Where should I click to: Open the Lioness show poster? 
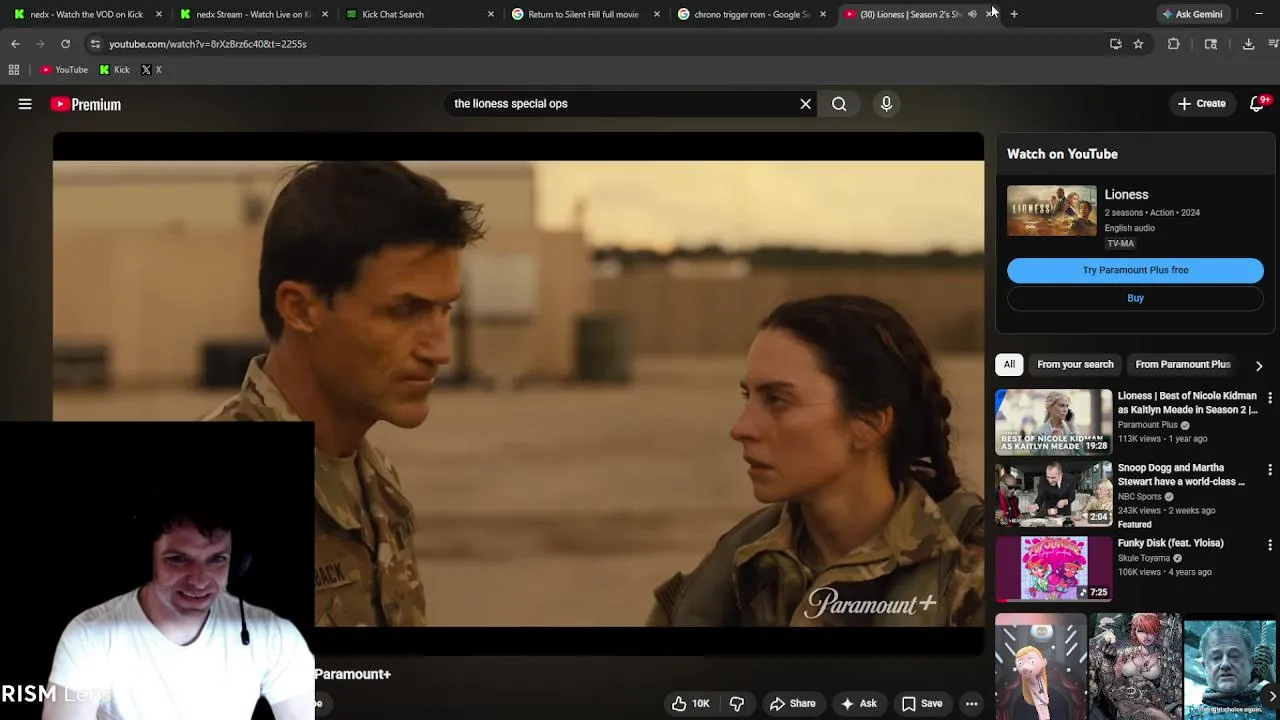click(x=1051, y=211)
